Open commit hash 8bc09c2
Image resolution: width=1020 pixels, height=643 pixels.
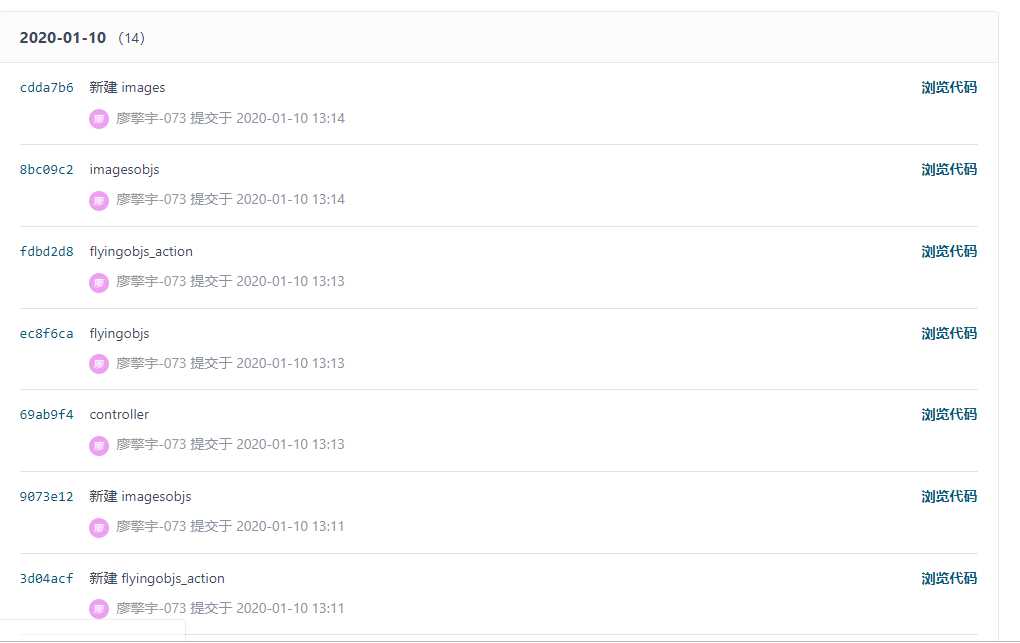click(46, 170)
